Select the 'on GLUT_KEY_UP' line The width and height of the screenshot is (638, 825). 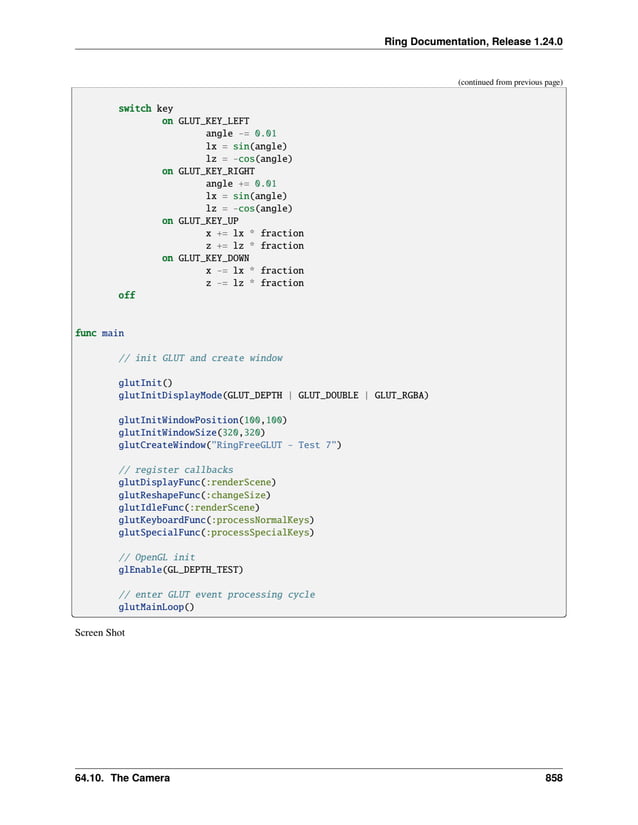200,221
